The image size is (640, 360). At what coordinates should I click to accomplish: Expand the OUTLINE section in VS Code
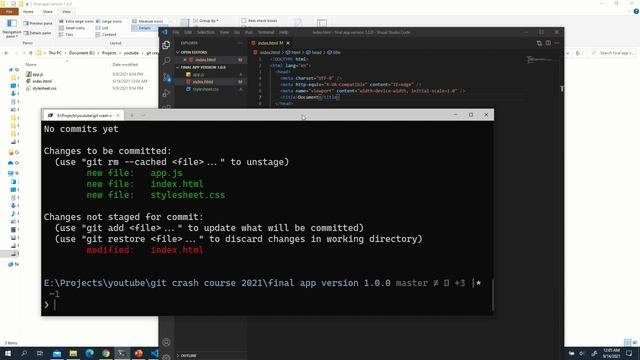pos(187,356)
